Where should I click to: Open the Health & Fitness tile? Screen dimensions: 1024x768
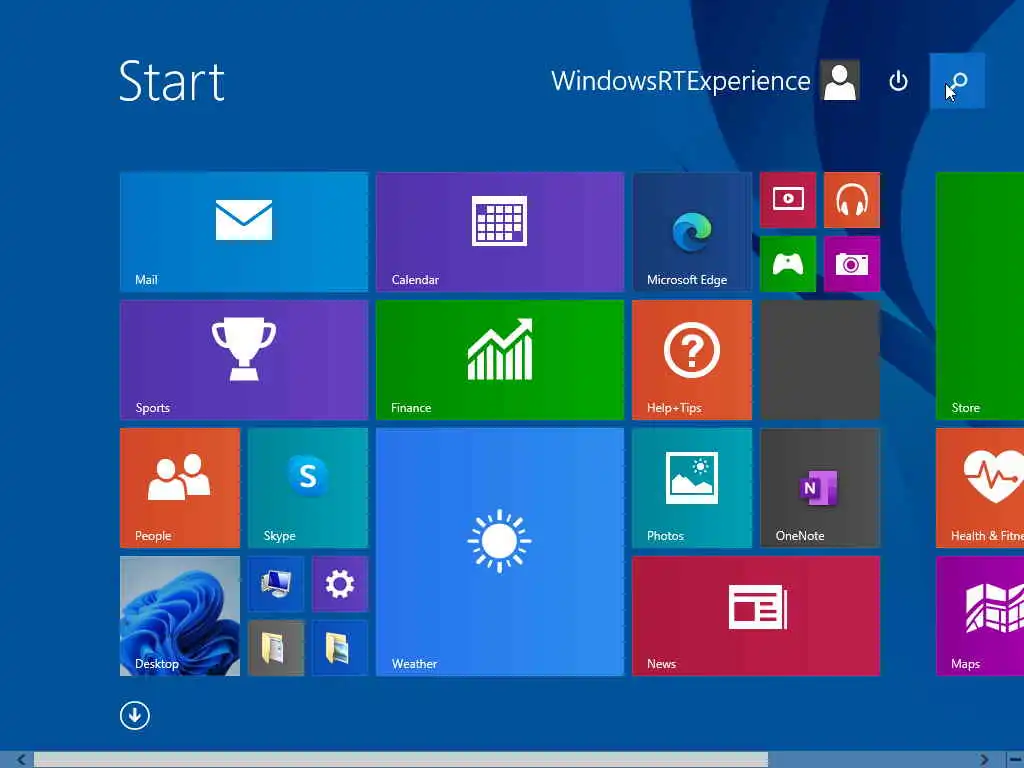pos(980,488)
